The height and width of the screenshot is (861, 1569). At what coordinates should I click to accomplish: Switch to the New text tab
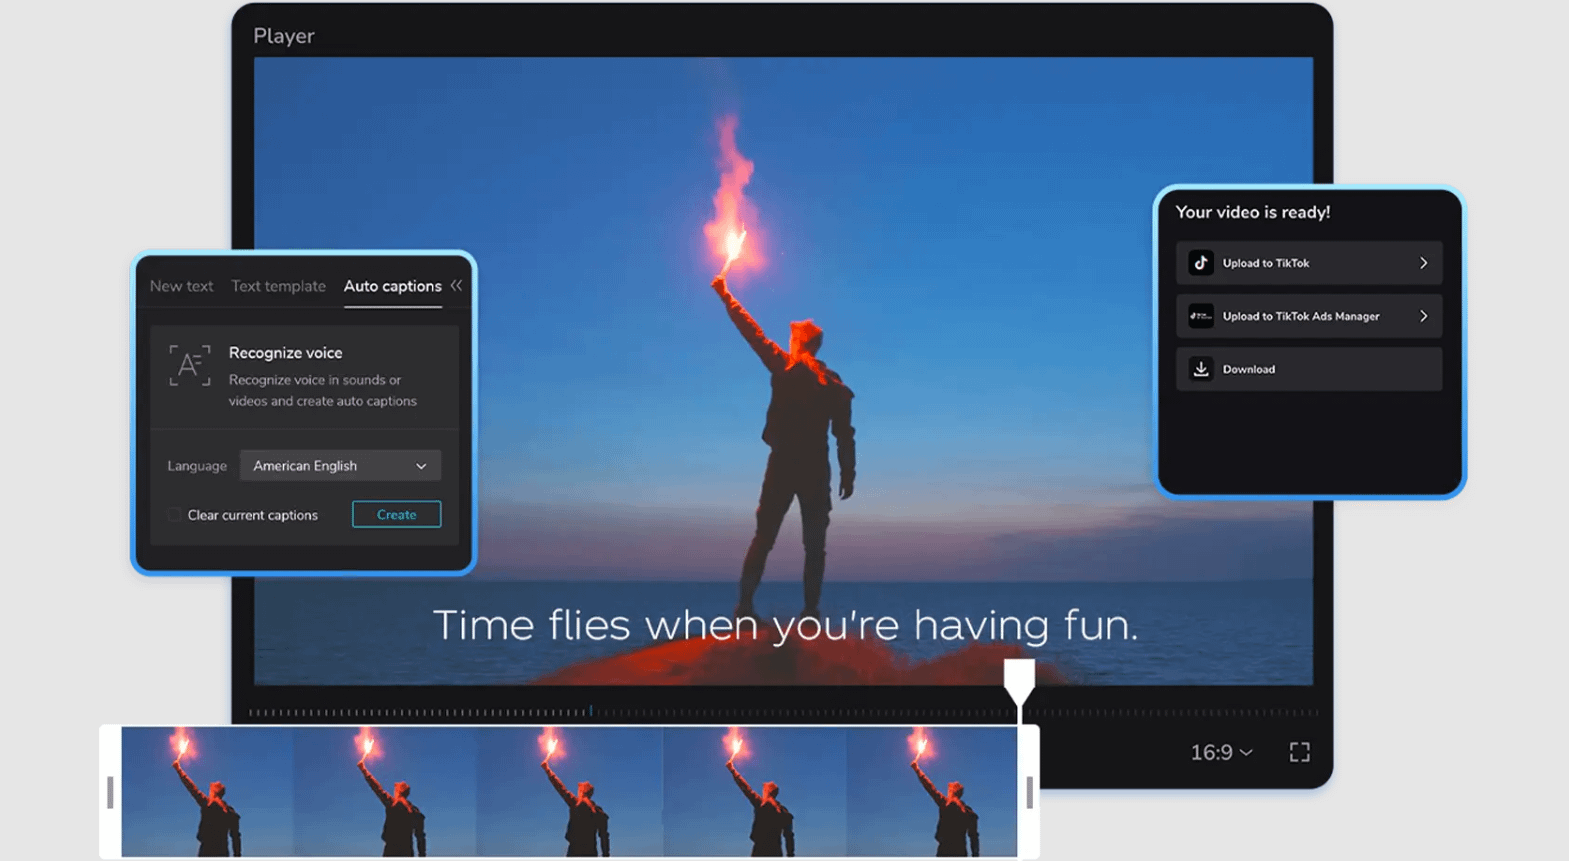pyautogui.click(x=181, y=286)
